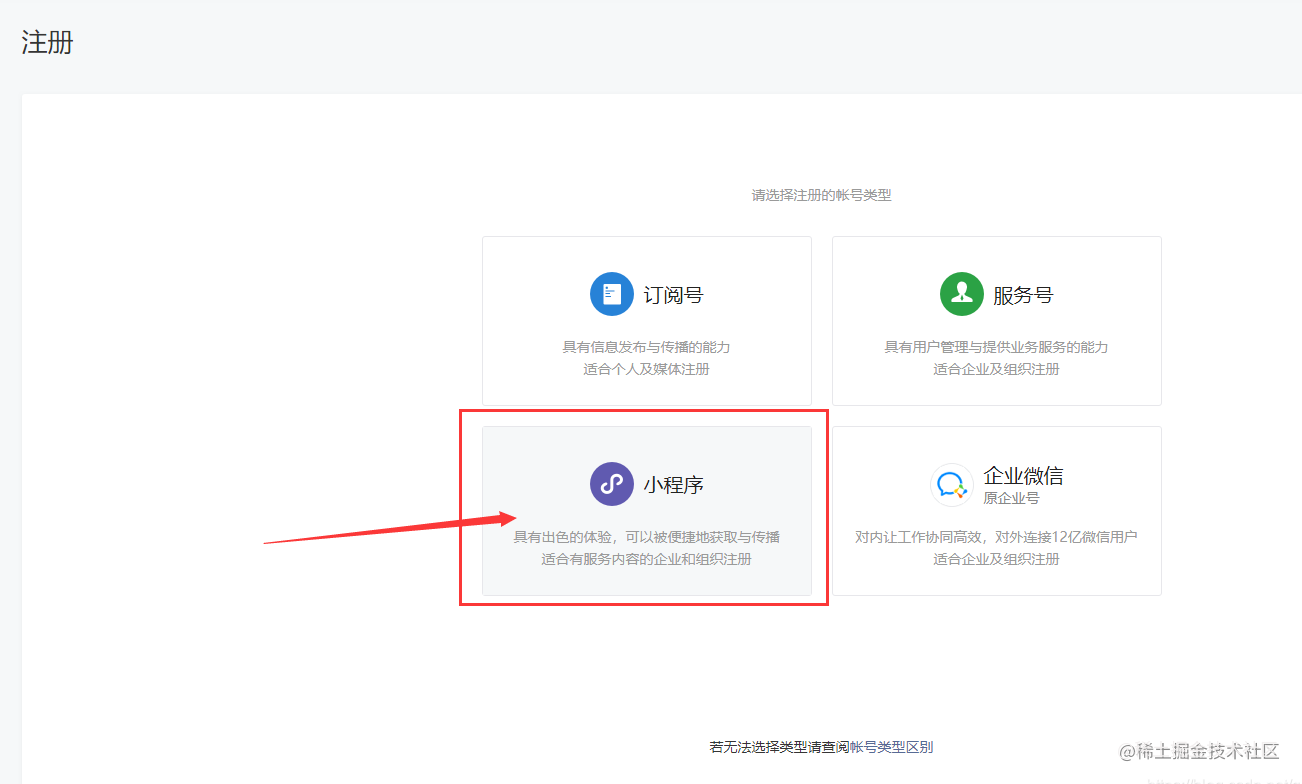
Task: Click the 企业微信 chat bubble icon
Action: tap(952, 485)
